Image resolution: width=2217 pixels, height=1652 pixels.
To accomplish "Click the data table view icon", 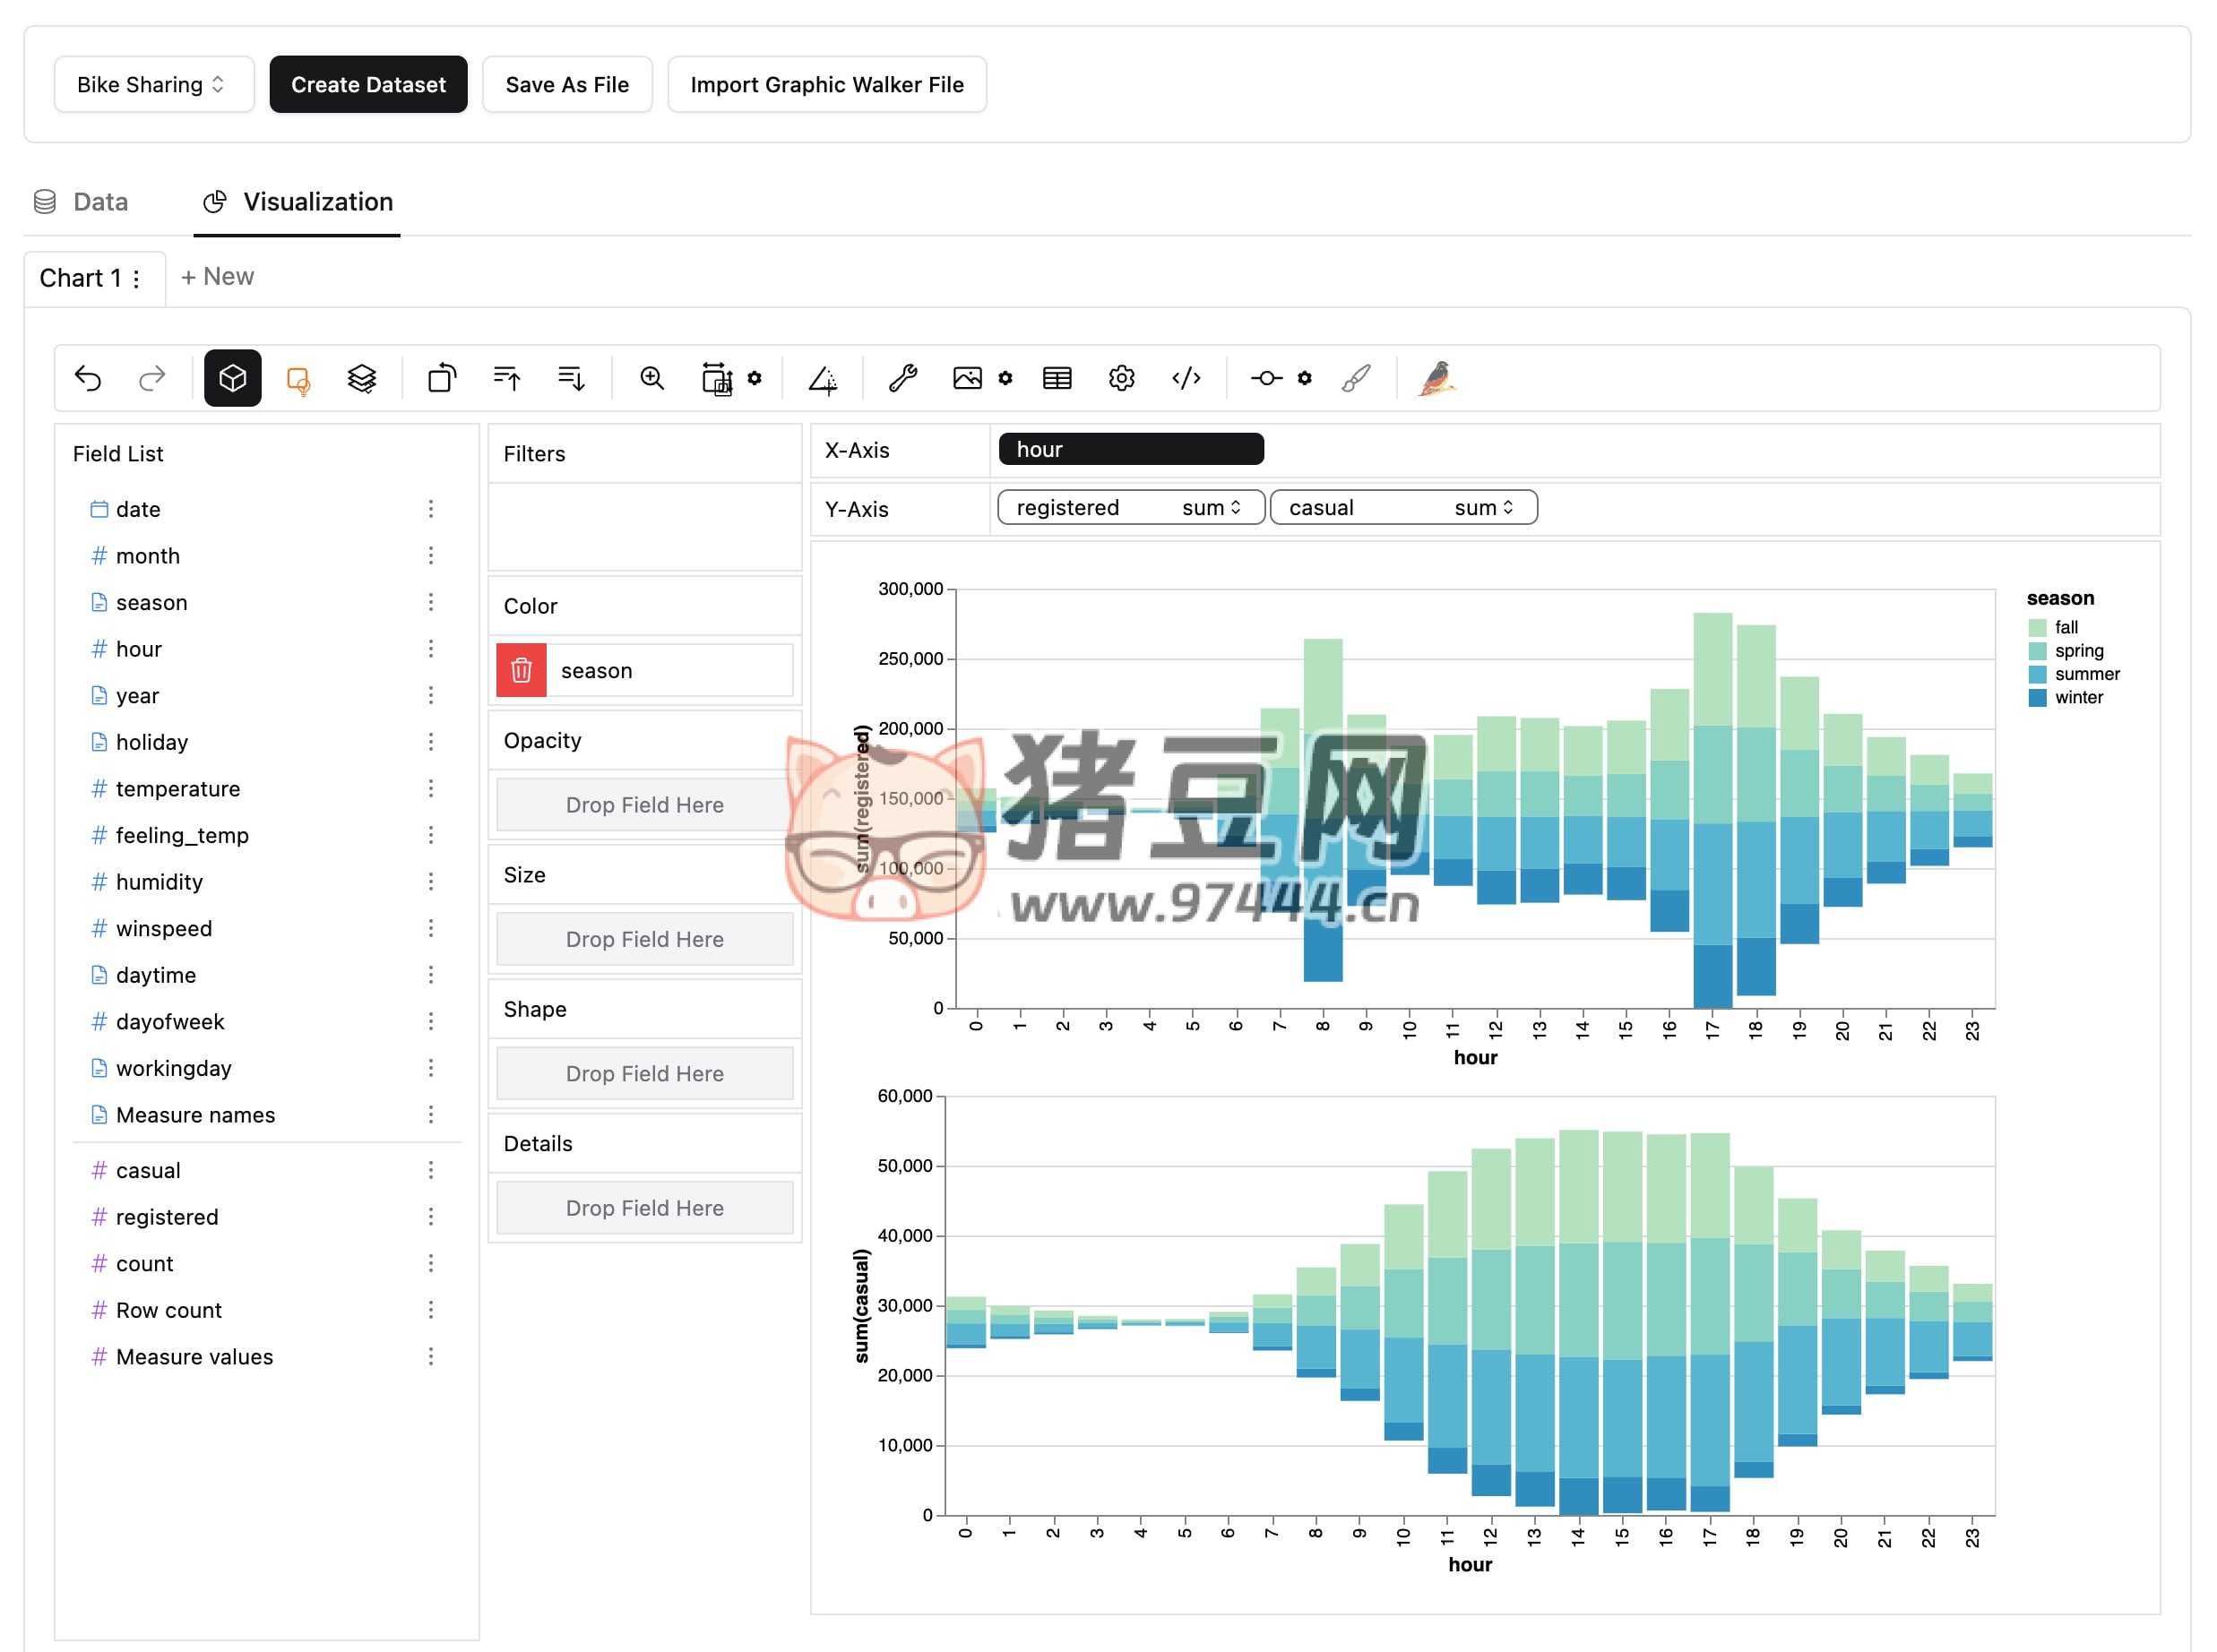I will coord(1057,378).
